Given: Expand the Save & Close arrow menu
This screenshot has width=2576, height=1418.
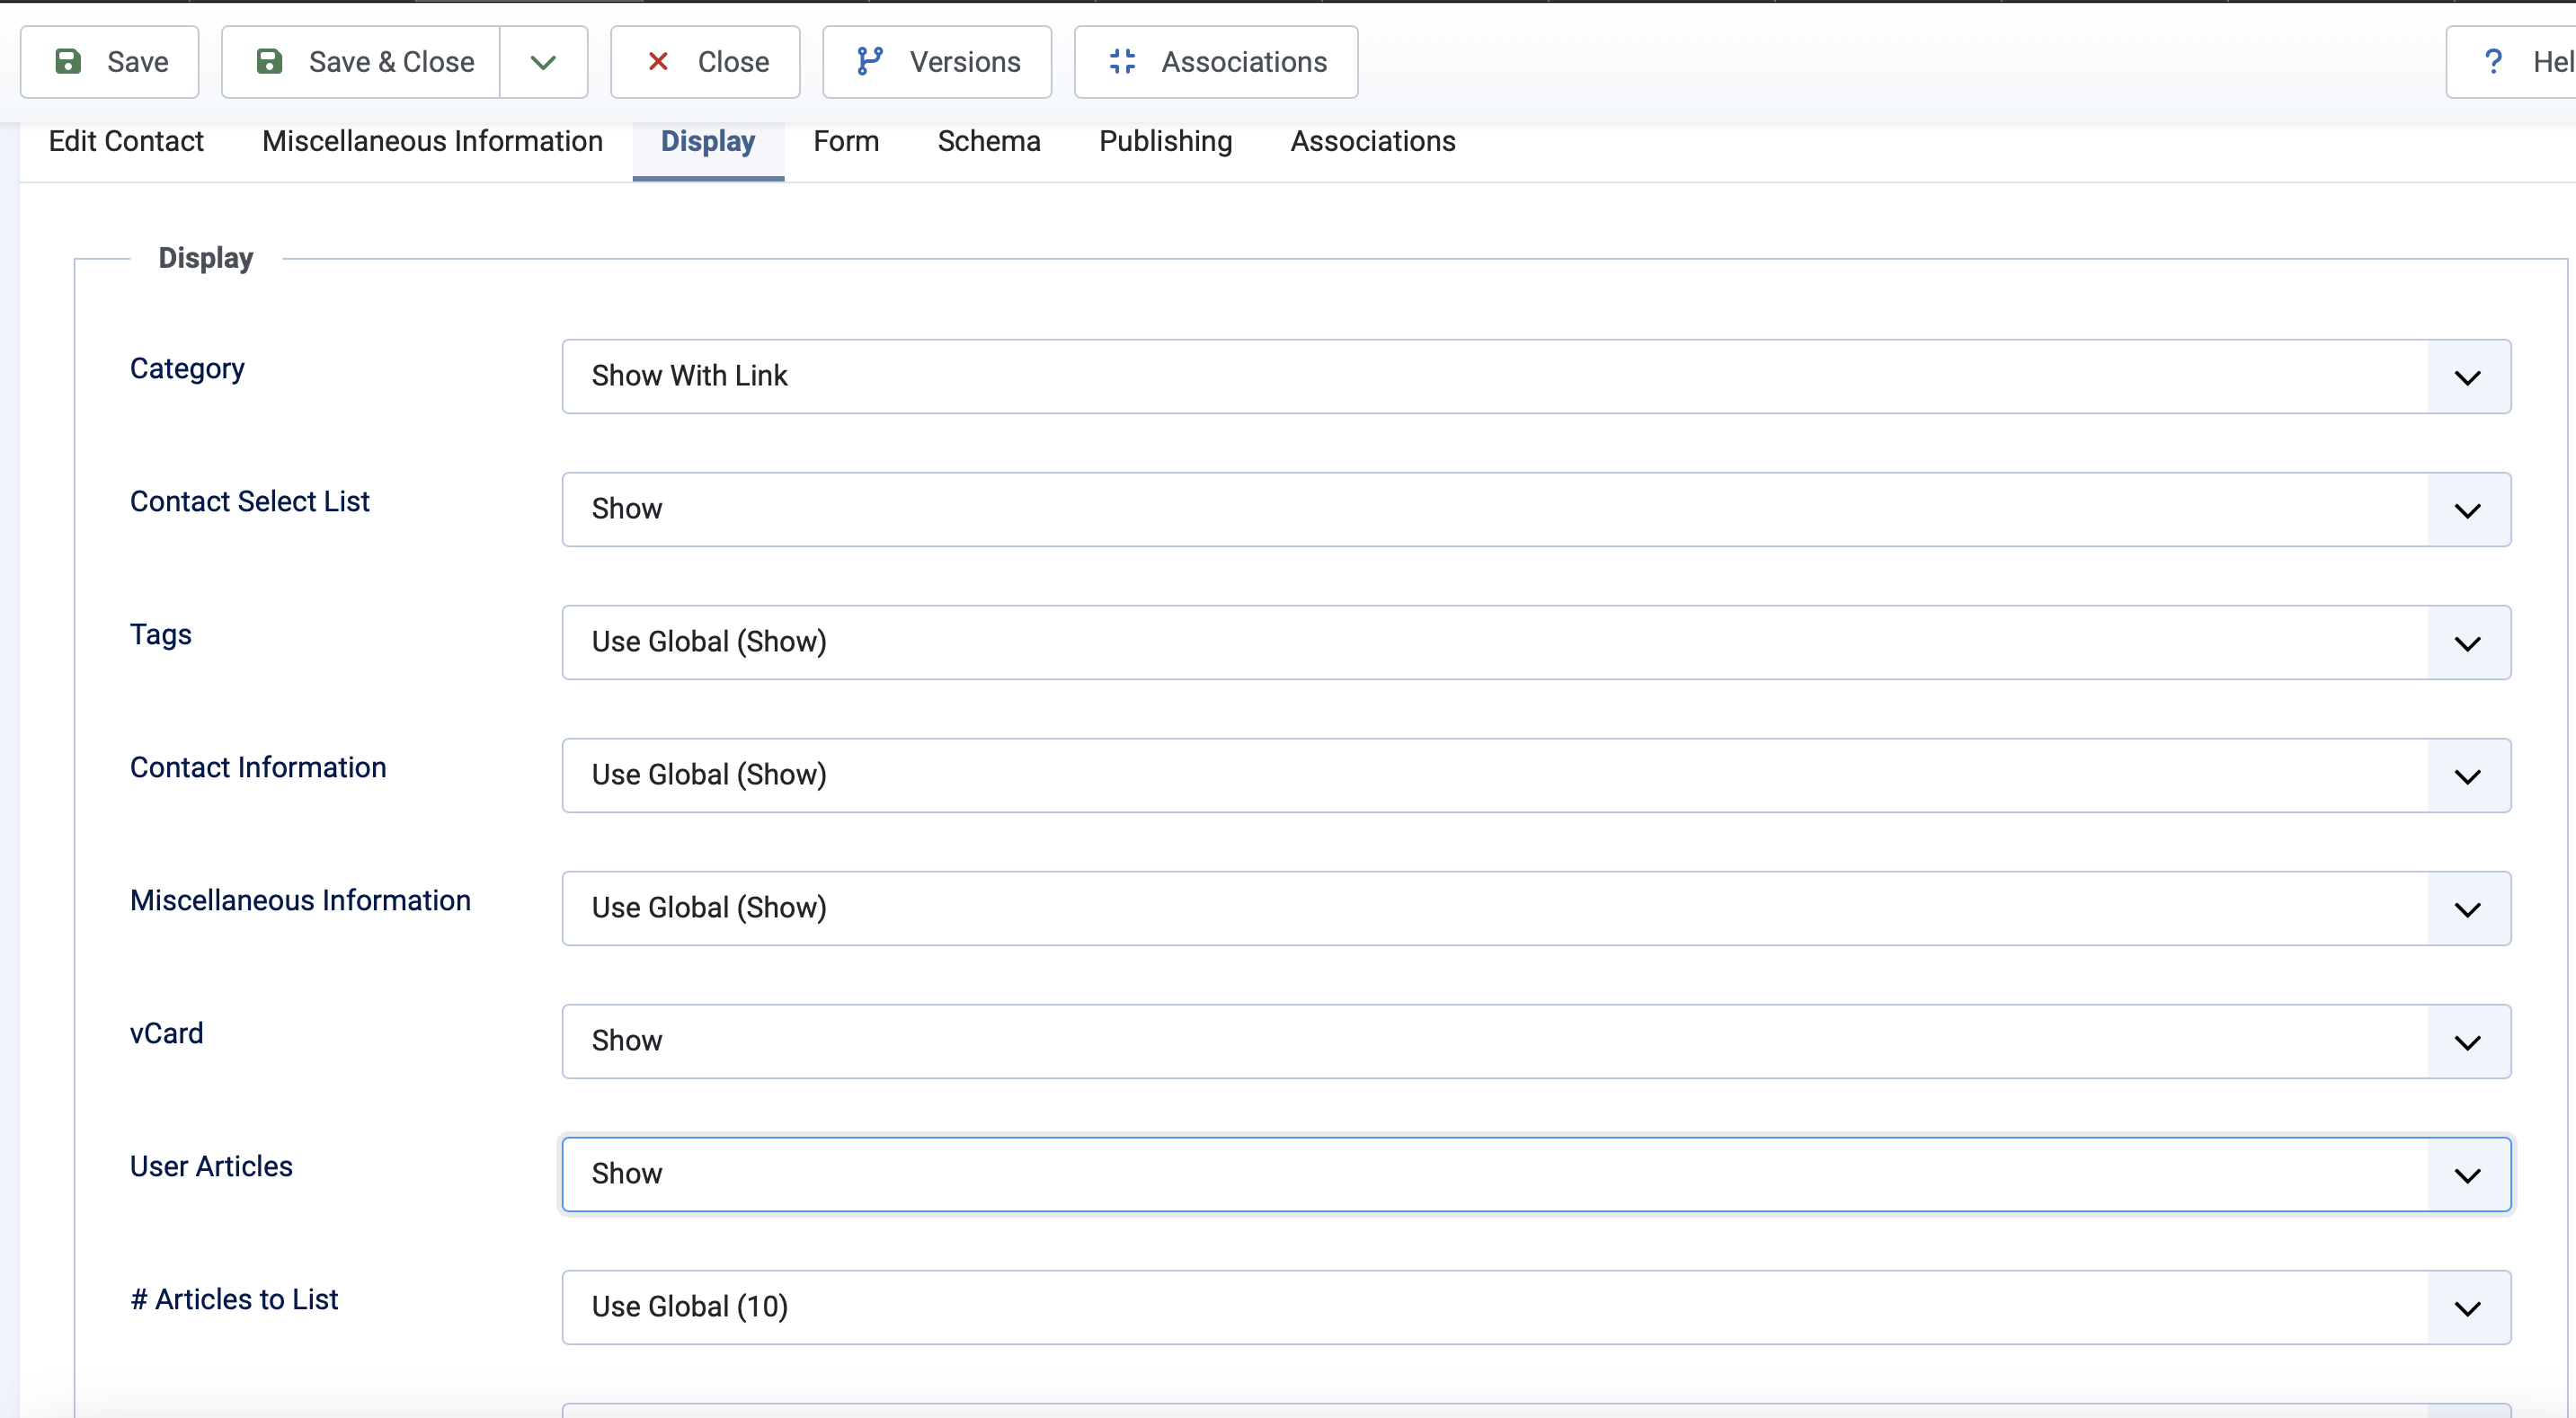Looking at the screenshot, I should pos(543,62).
